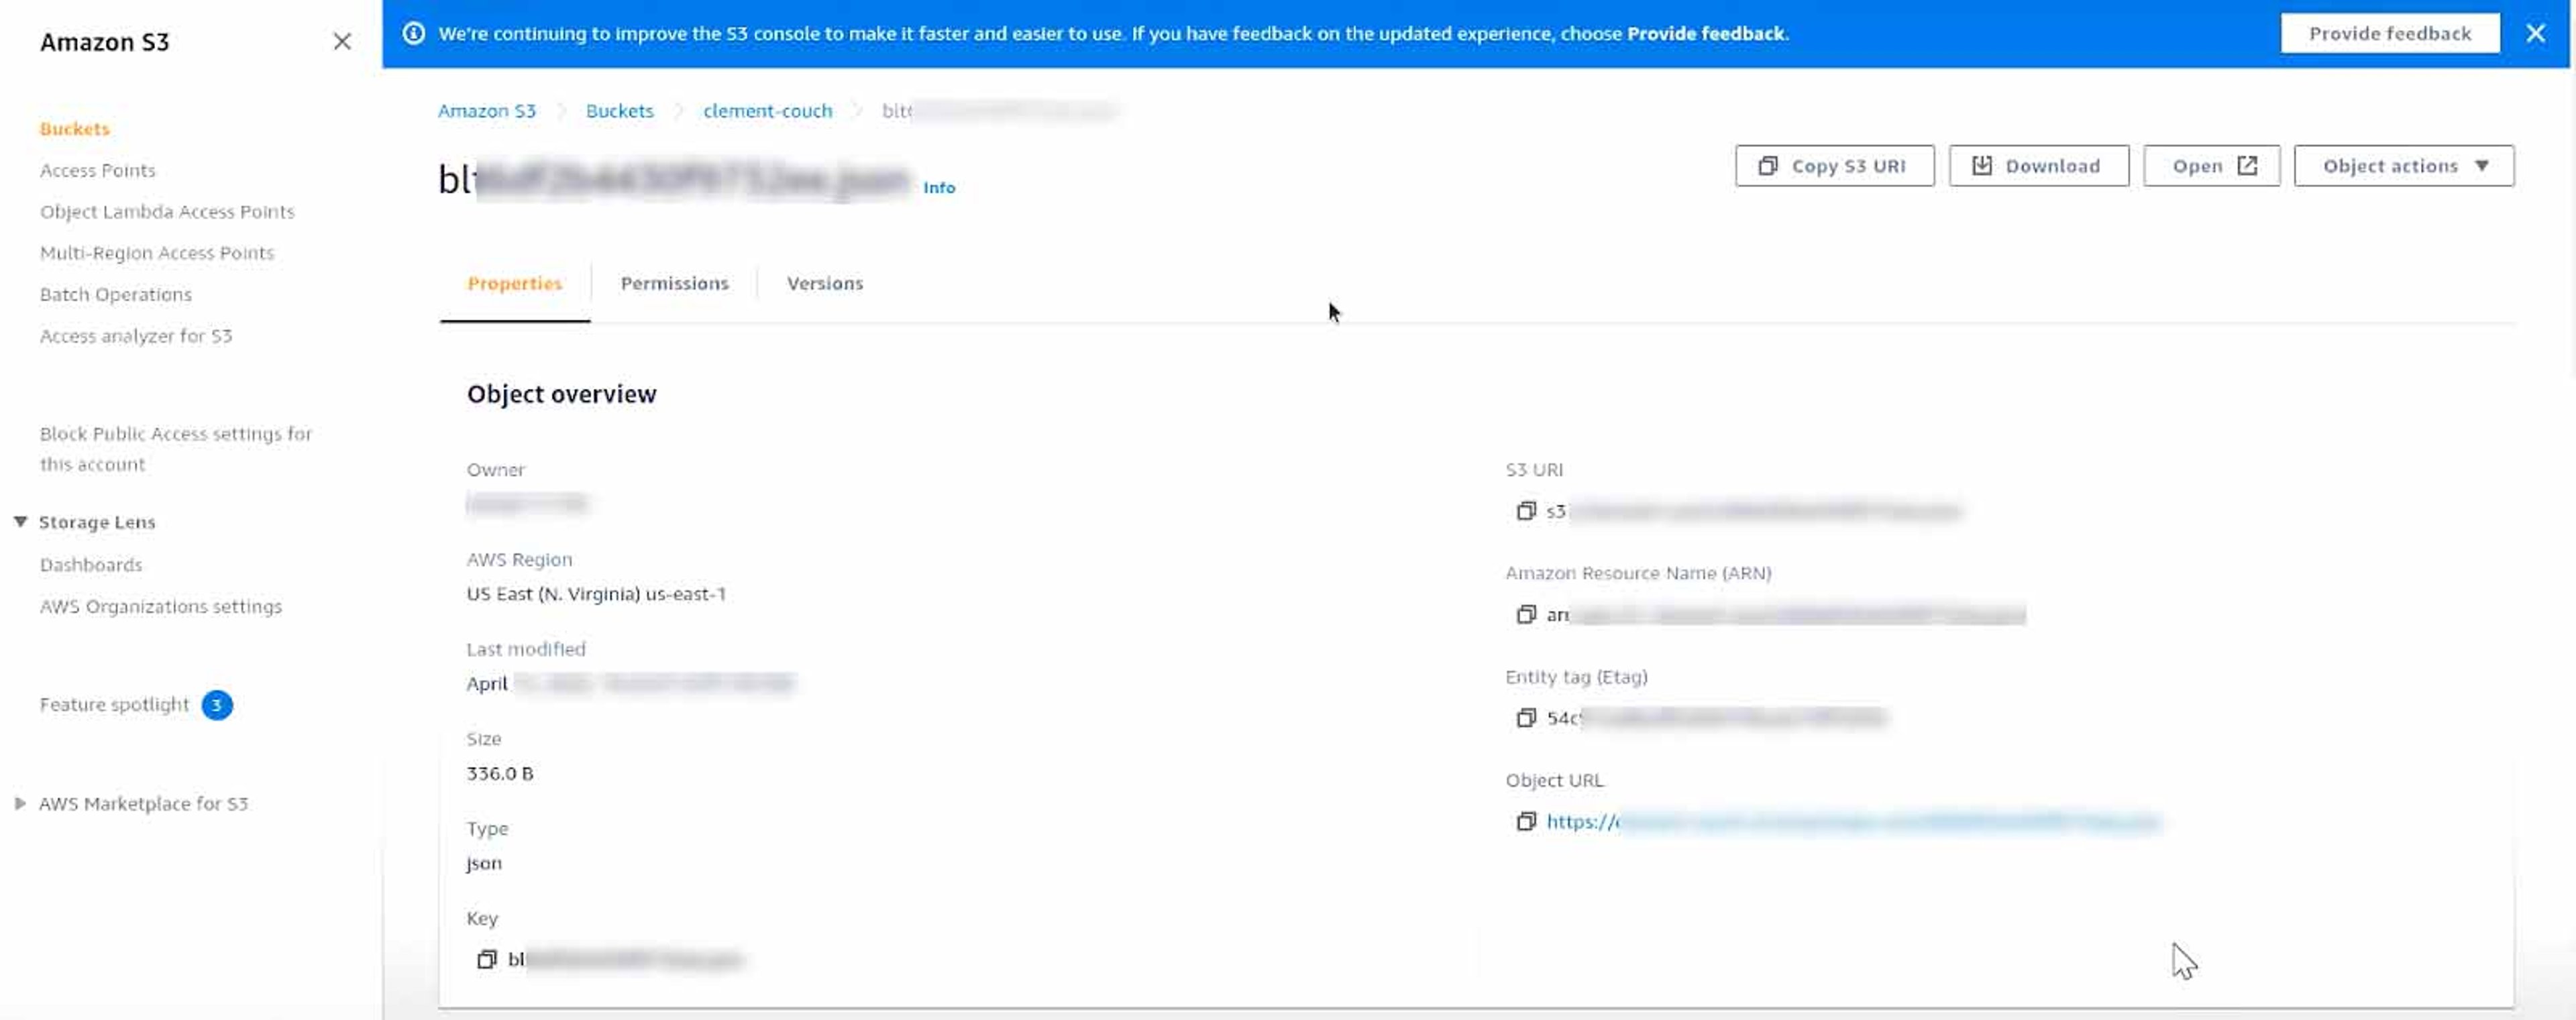This screenshot has height=1020, width=2576.
Task: Copy the Entity tag (Etag) icon
Action: [x=1525, y=718]
